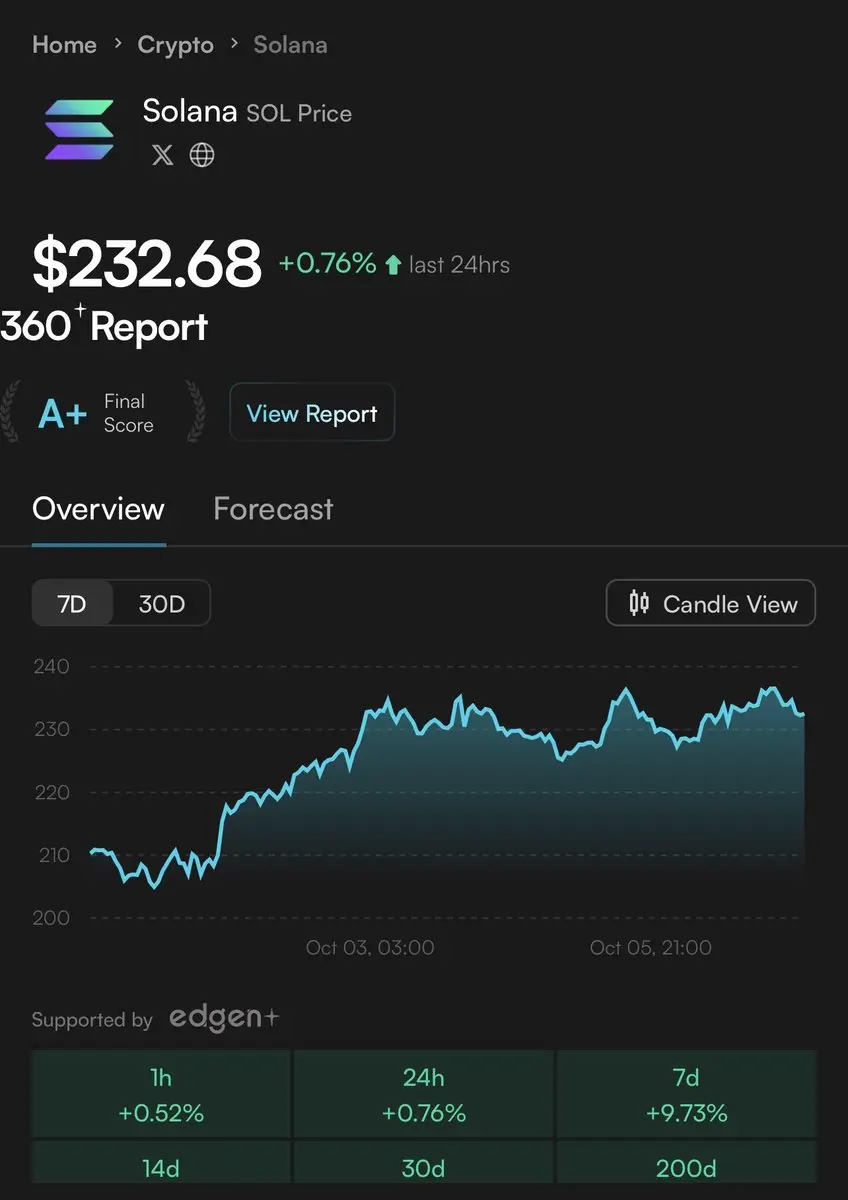Open Solana's website globe icon
The width and height of the screenshot is (848, 1200).
(x=202, y=155)
